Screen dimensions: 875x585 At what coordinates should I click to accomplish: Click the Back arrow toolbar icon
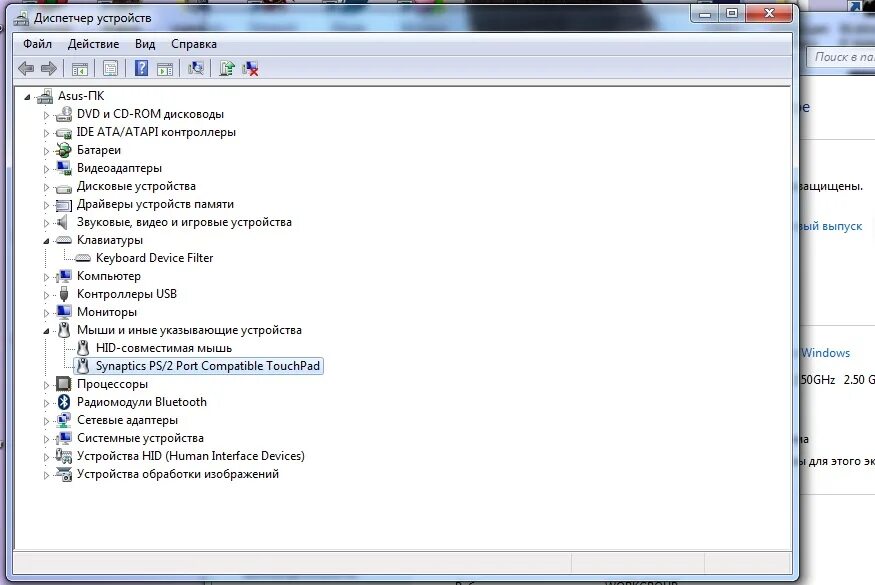pyautogui.click(x=26, y=69)
